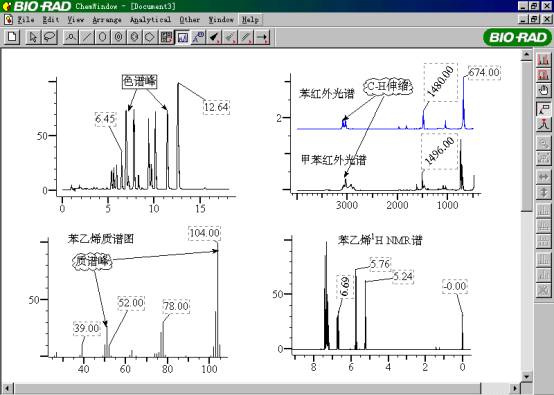Select the horizontal stretch arrows tool
This screenshot has width=554, height=395.
[x=543, y=176]
